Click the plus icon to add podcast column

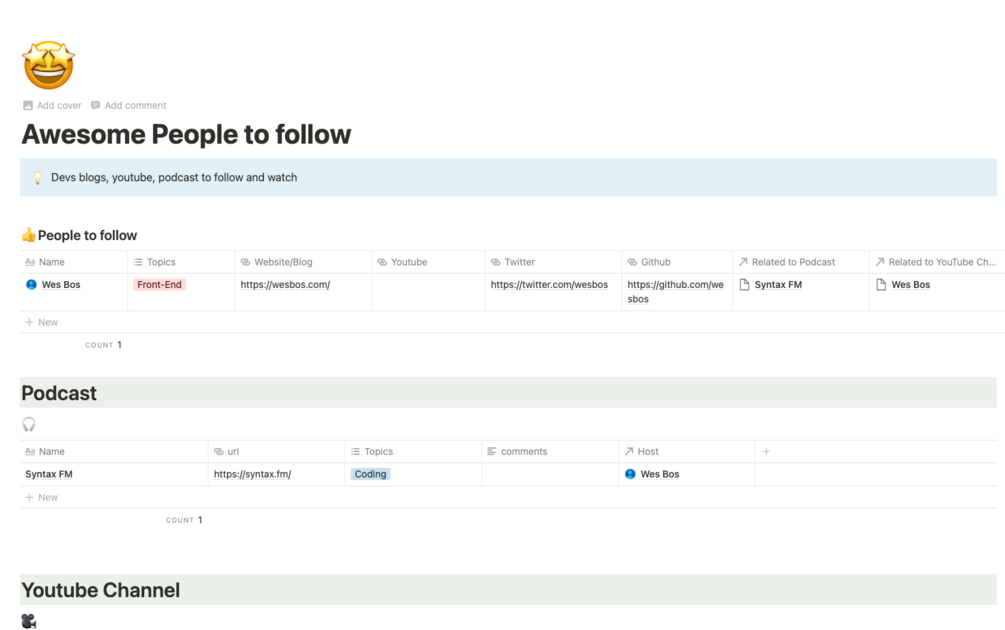tap(766, 452)
